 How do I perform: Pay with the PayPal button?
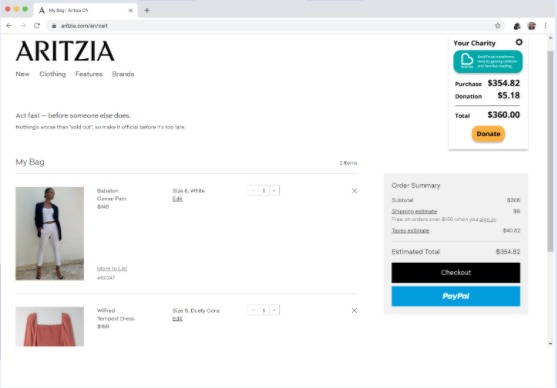click(x=456, y=296)
